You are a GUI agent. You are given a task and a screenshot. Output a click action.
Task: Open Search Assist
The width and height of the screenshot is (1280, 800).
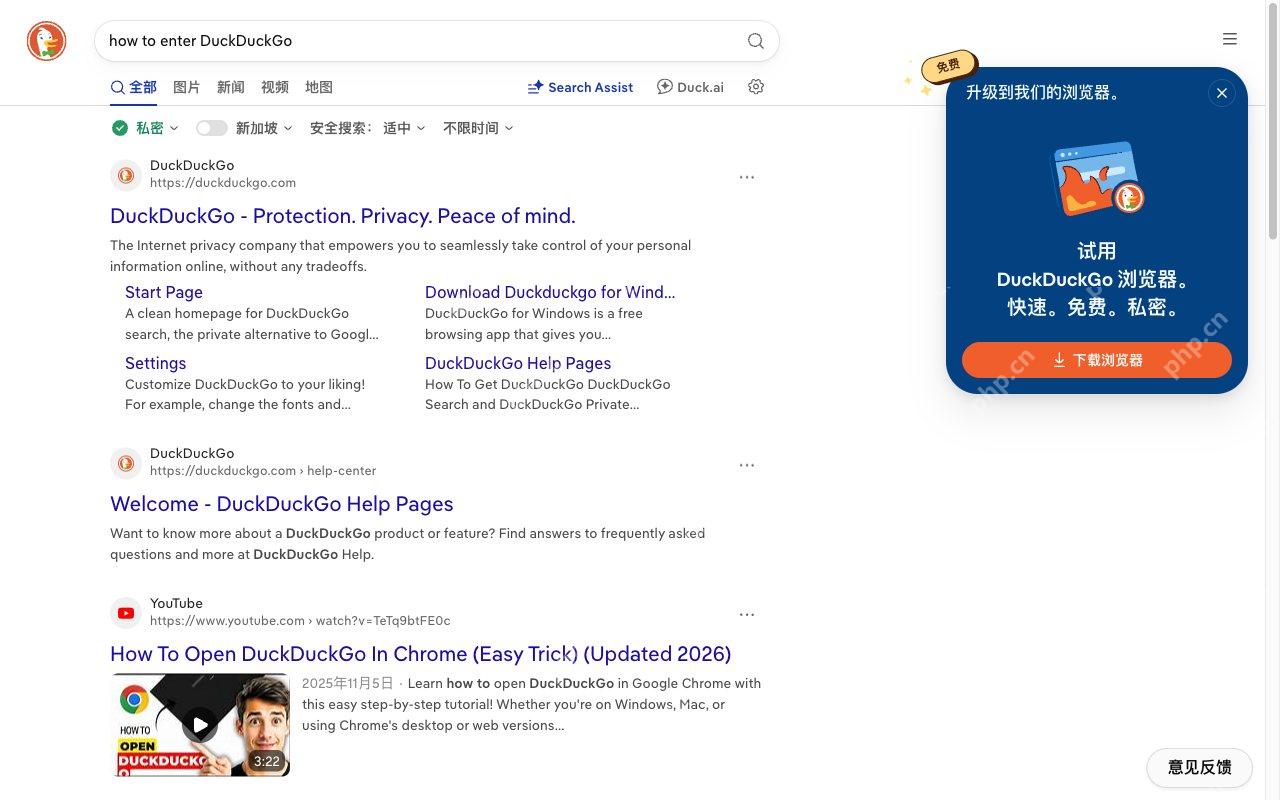580,87
